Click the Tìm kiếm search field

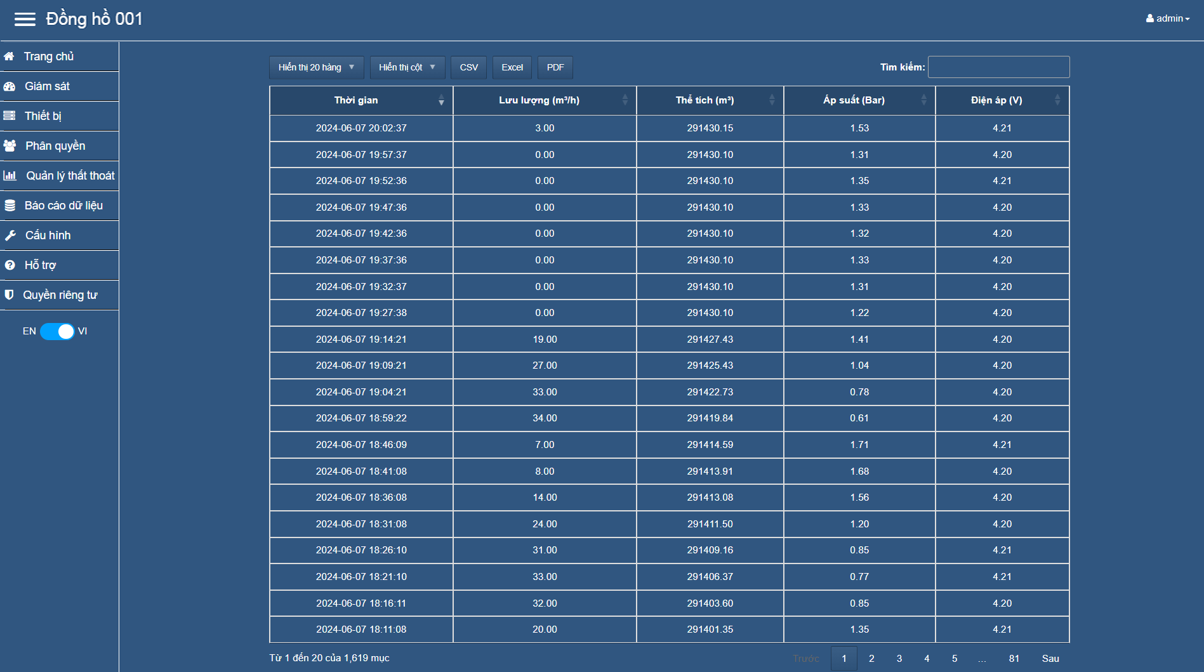pos(998,67)
